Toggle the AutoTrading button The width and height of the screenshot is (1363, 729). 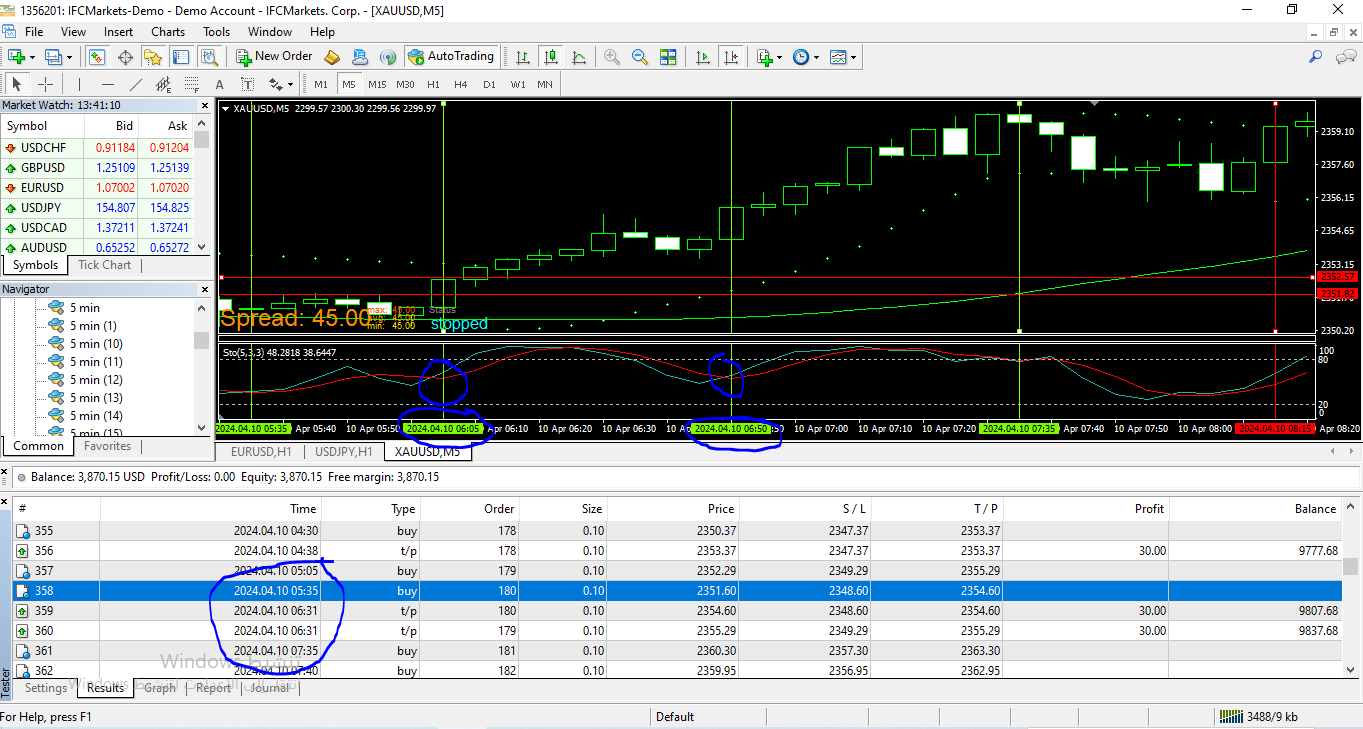tap(451, 57)
